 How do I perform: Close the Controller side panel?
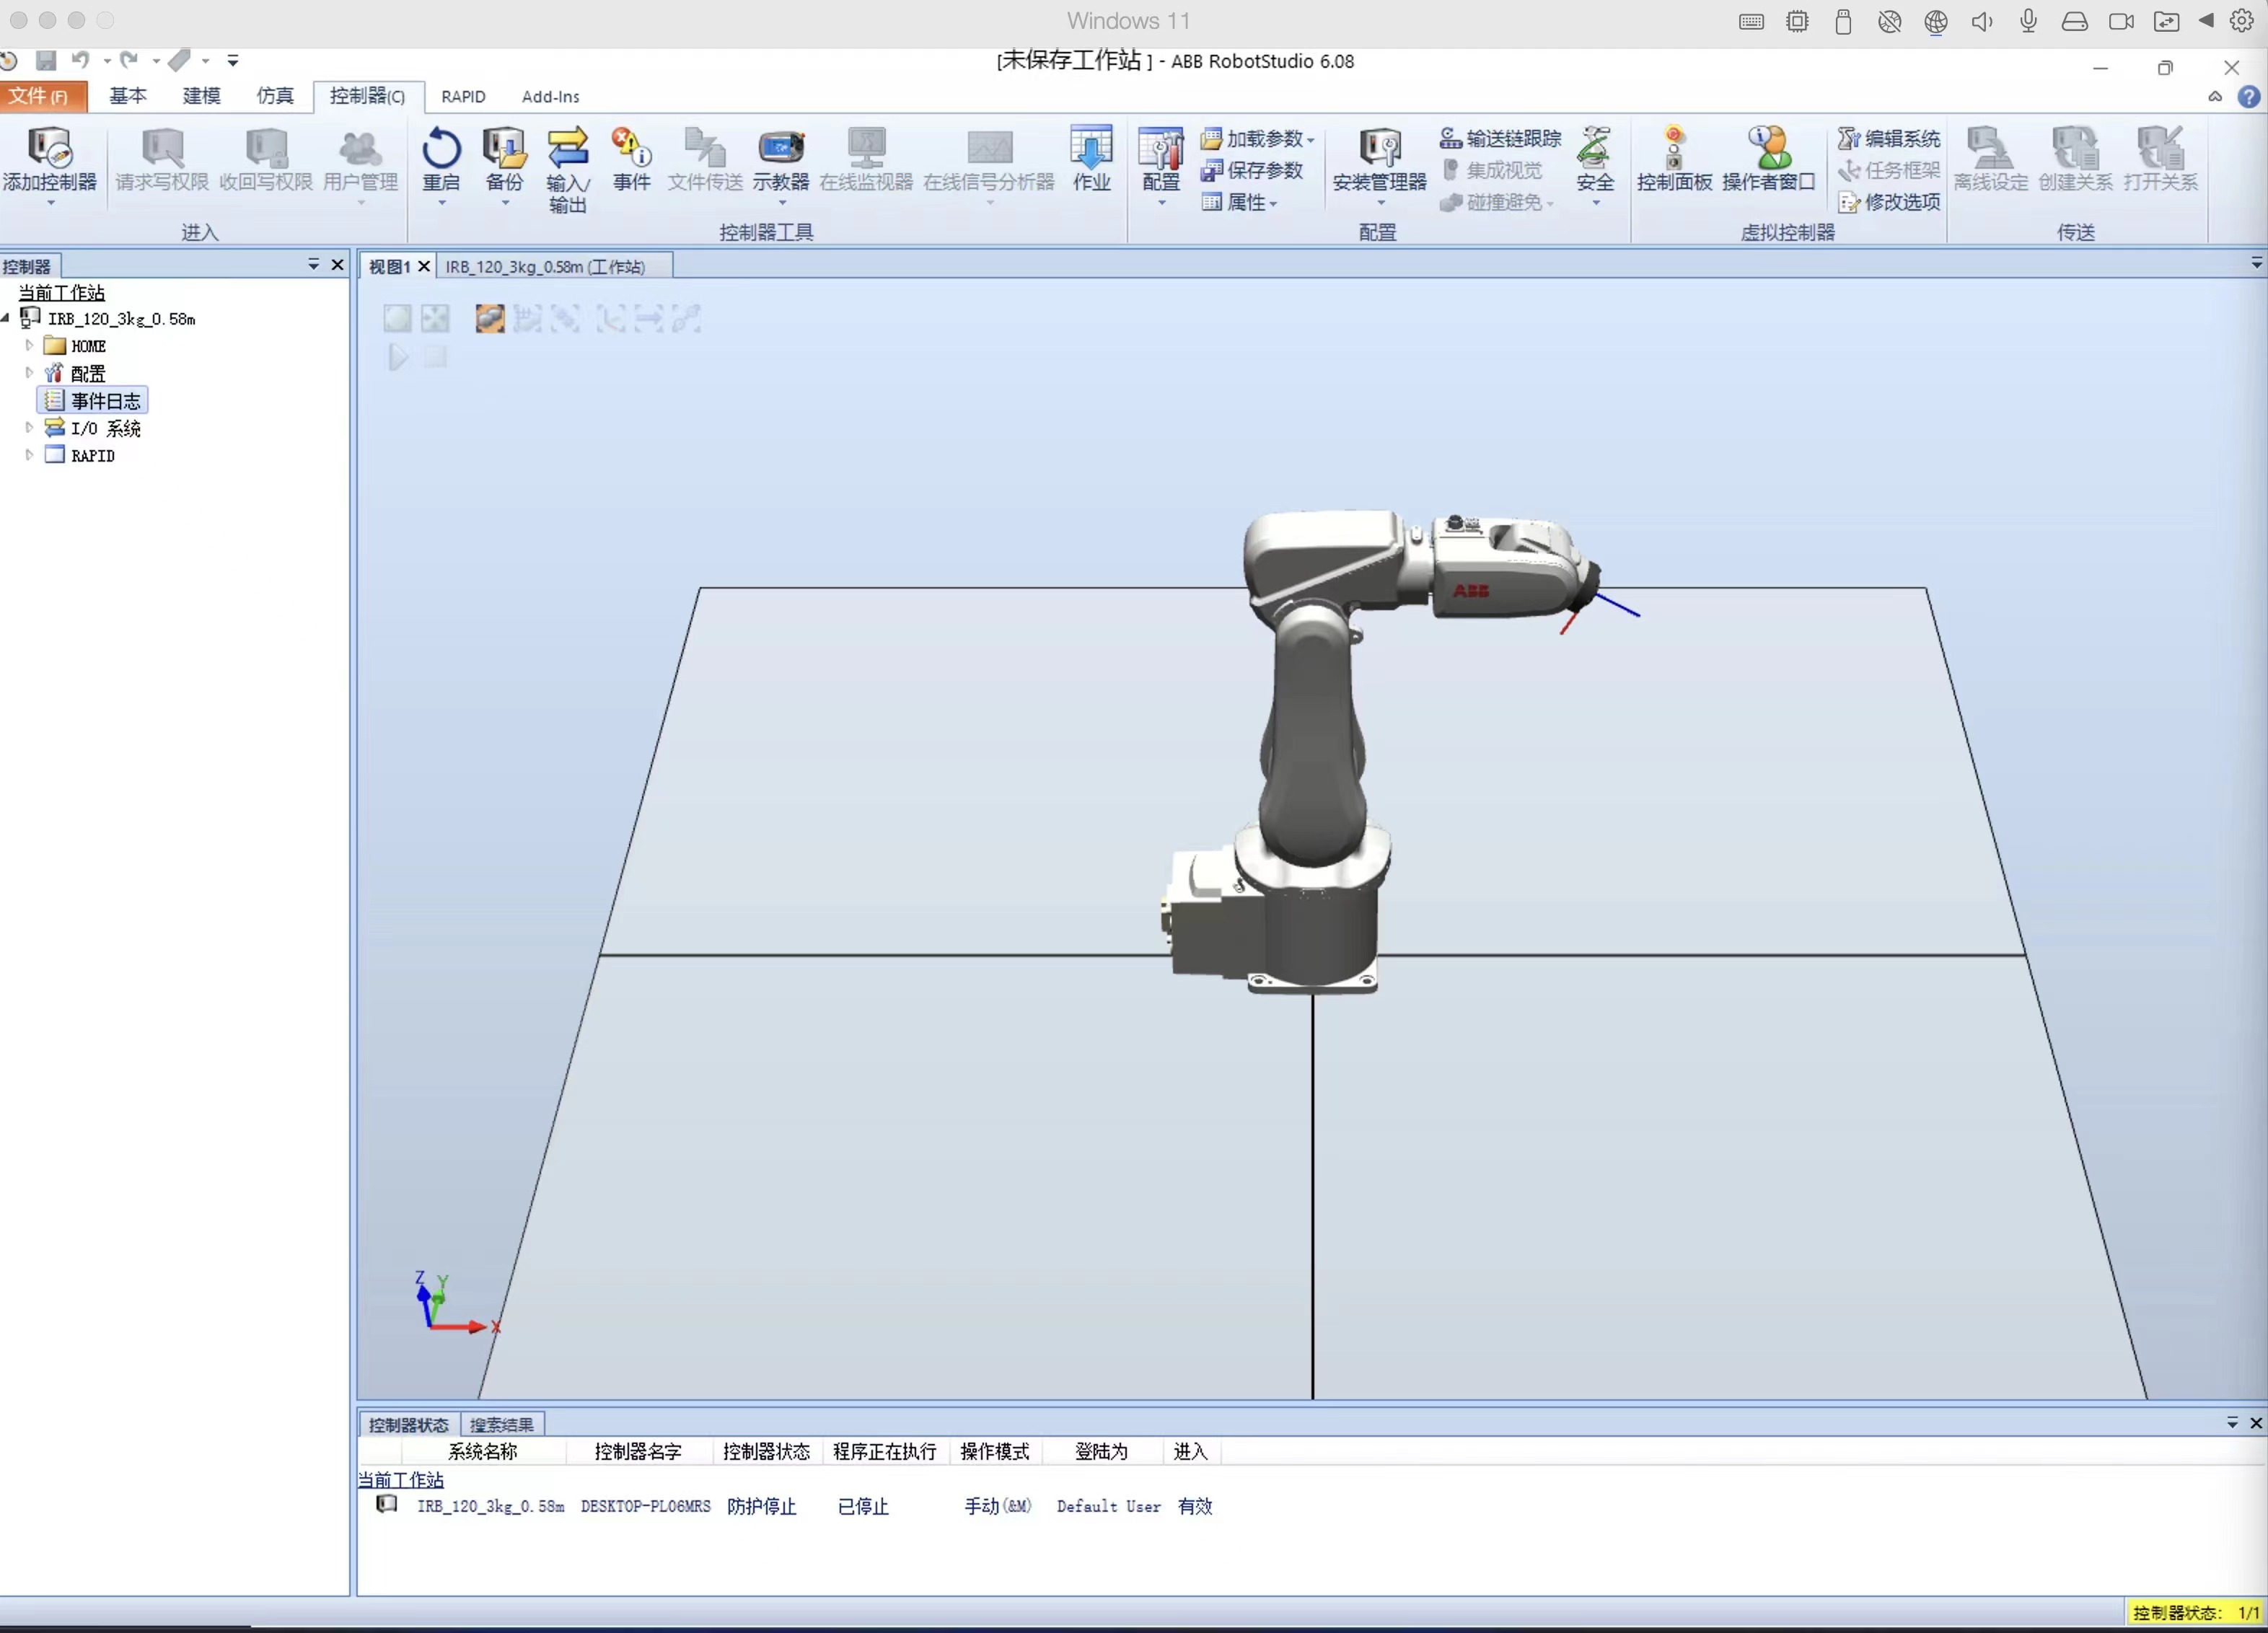pyautogui.click(x=337, y=264)
